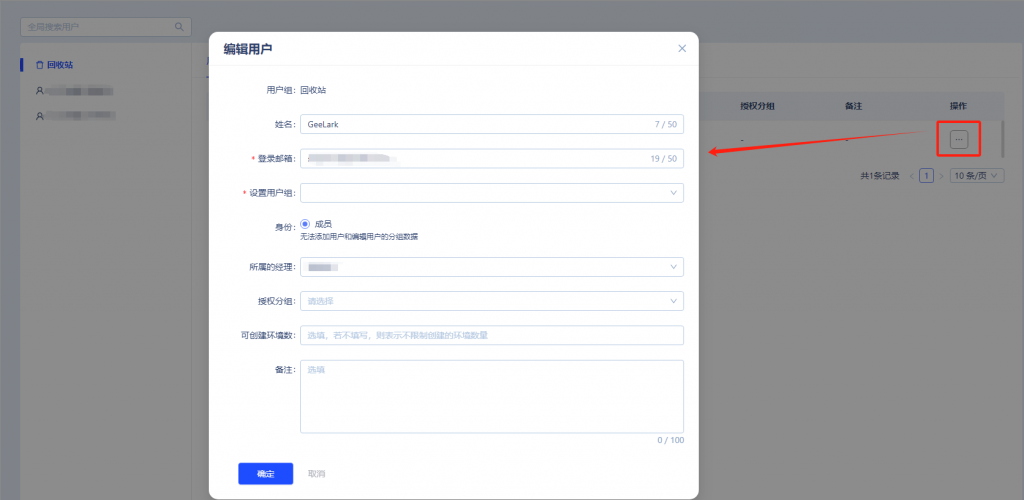Click the 可创建环境数 input field
Viewport: 1024px width, 500px height.
[x=491, y=335]
